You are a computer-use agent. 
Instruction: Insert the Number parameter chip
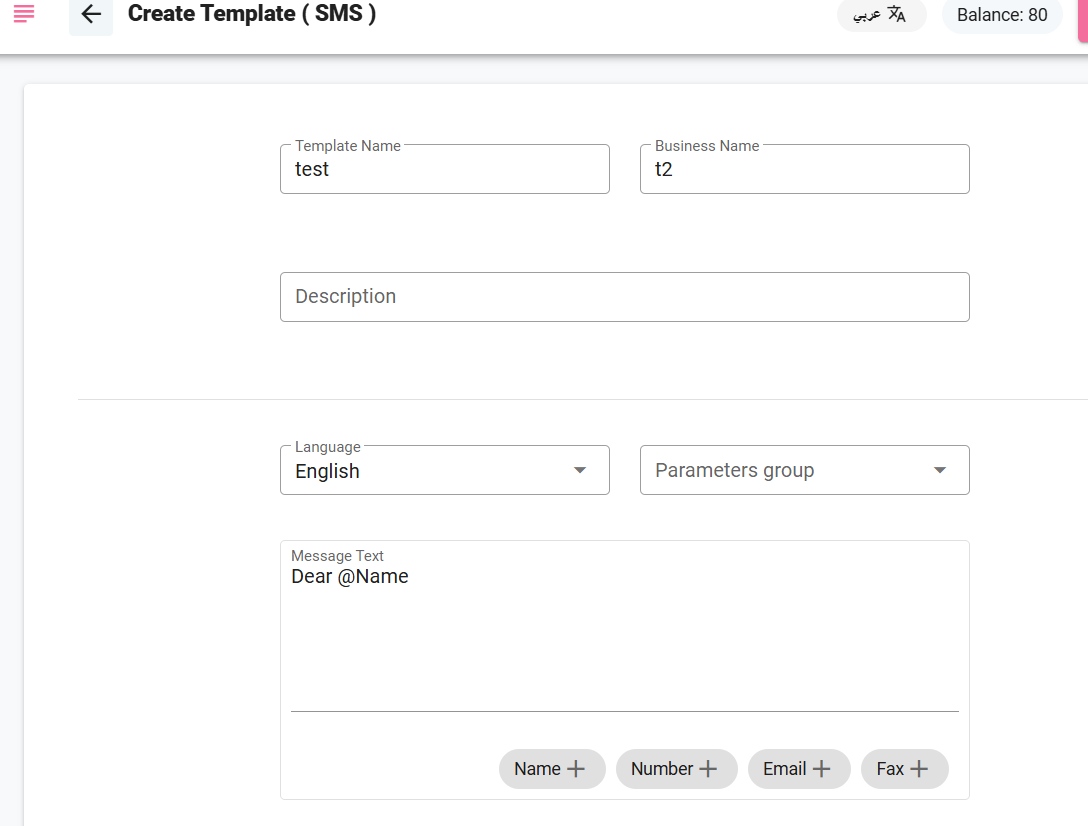coord(677,769)
